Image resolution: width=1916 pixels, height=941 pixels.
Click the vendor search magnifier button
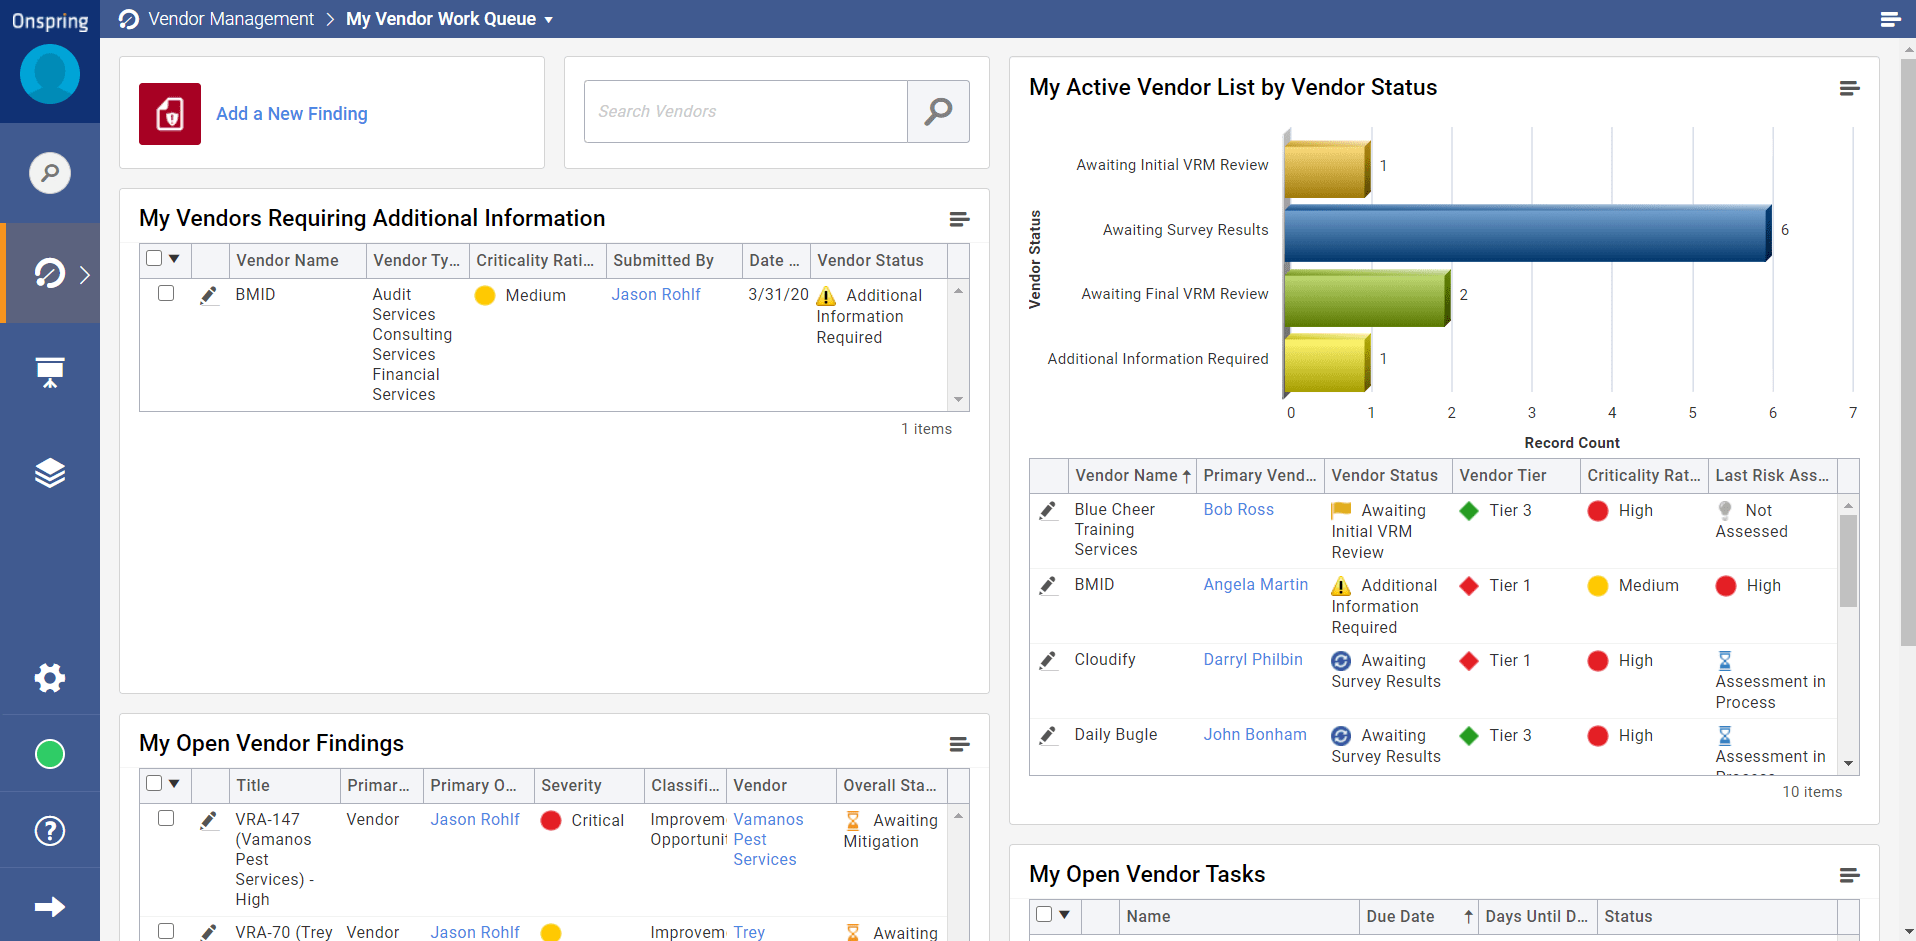(937, 111)
